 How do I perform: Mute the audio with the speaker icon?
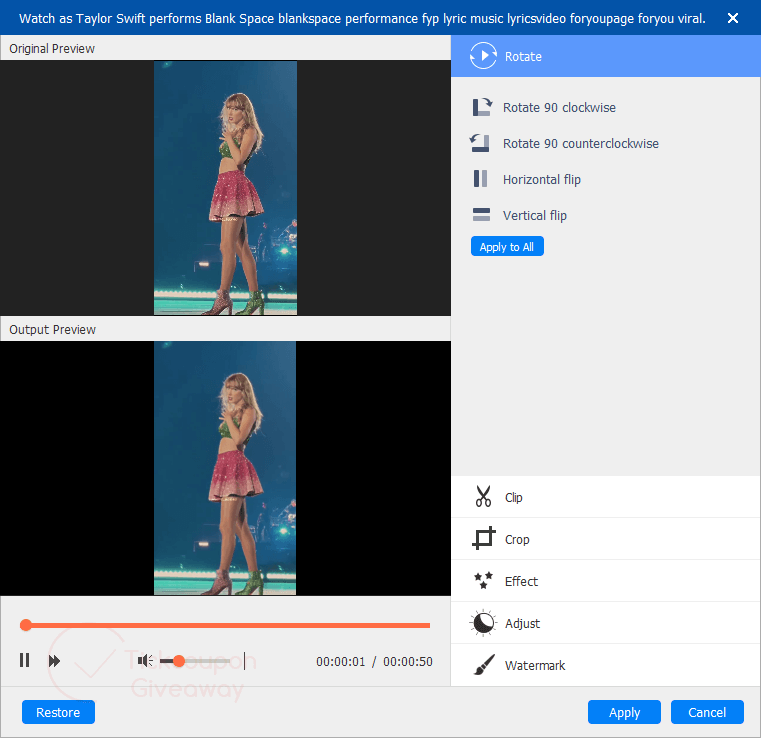tap(145, 660)
